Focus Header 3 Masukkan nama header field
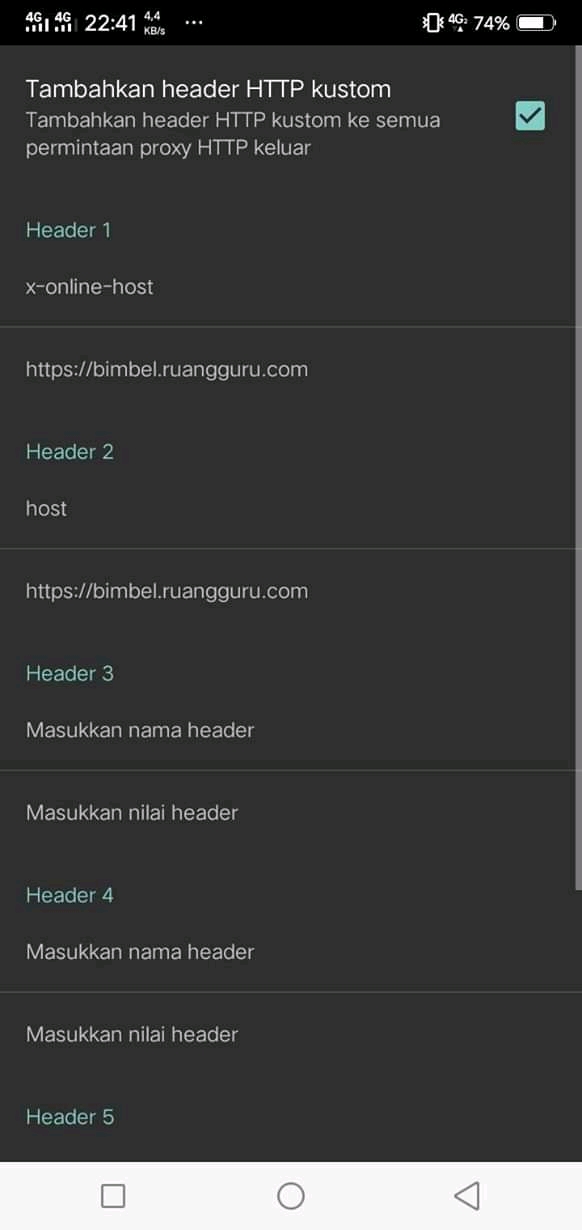 pyautogui.click(x=291, y=730)
